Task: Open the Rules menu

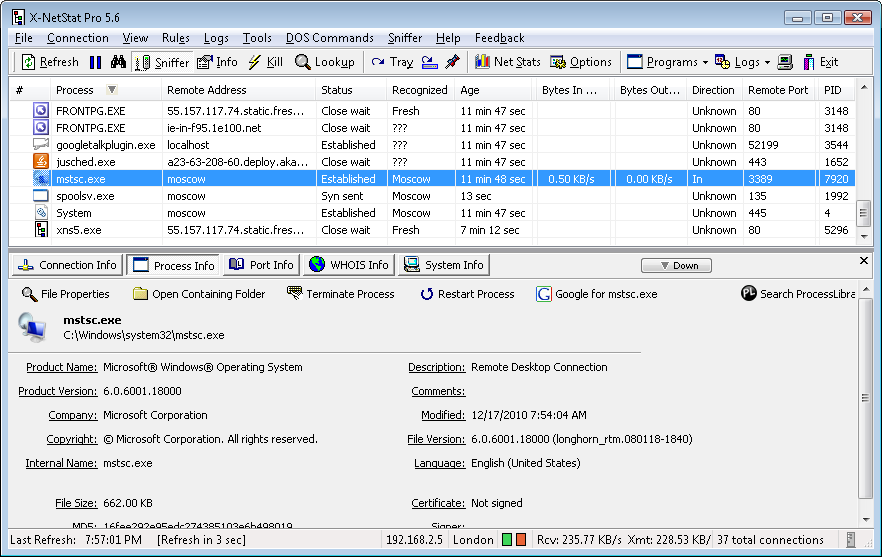Action: click(176, 38)
